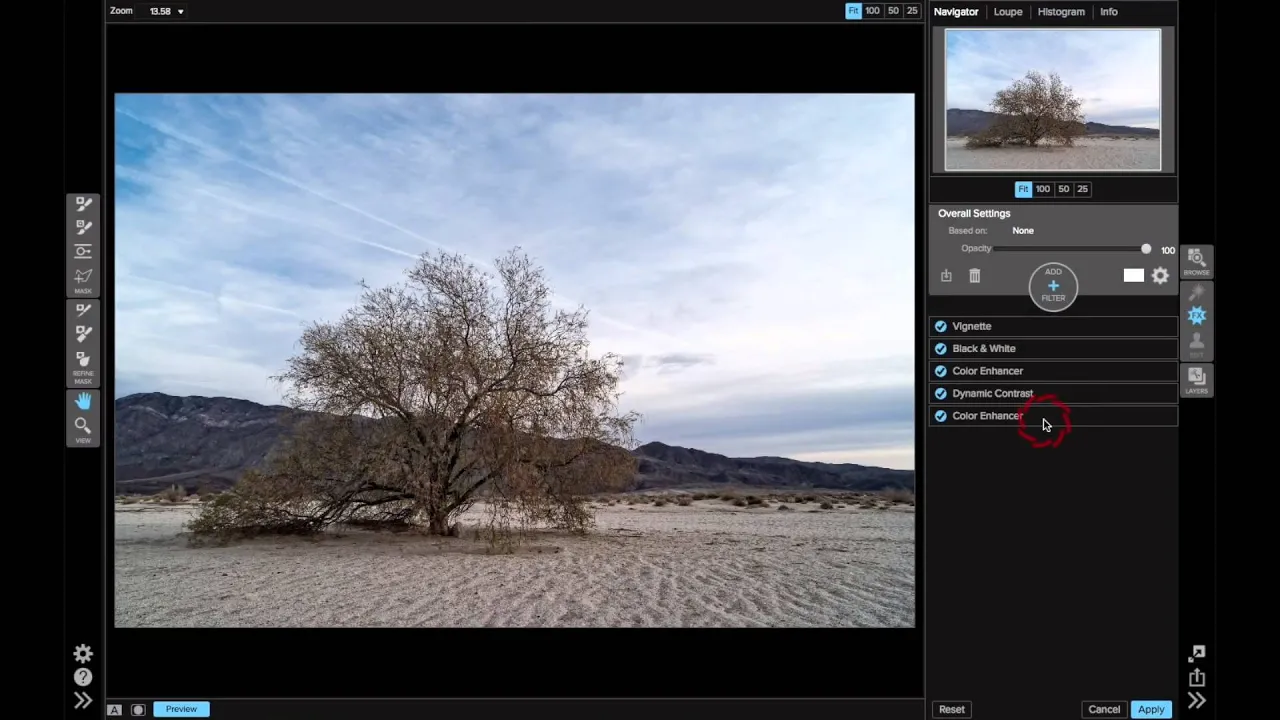
Task: Select 50 zoom in the top toolbar
Action: [x=894, y=11]
